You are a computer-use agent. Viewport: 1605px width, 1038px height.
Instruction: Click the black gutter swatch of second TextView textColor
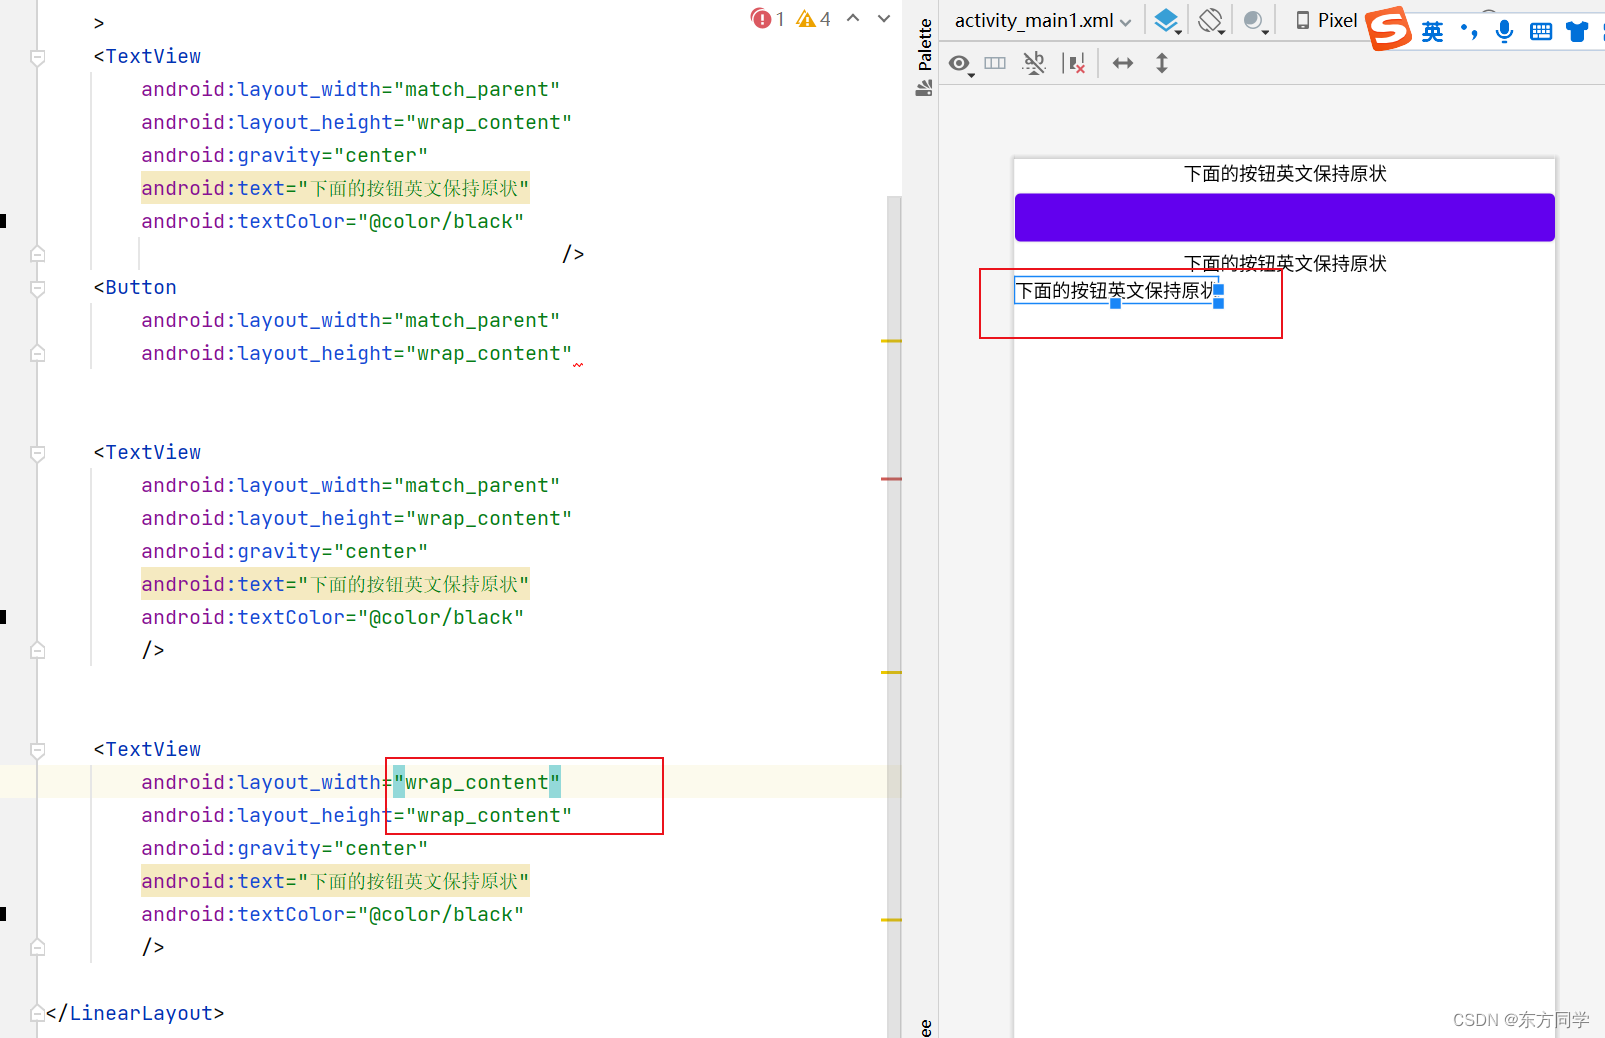coord(3,617)
